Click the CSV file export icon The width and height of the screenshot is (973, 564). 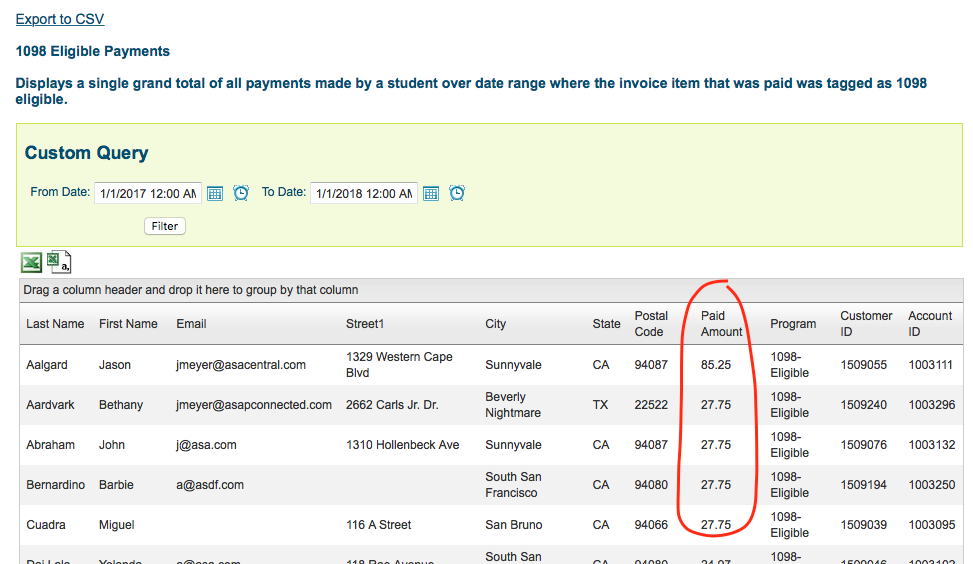[60, 263]
